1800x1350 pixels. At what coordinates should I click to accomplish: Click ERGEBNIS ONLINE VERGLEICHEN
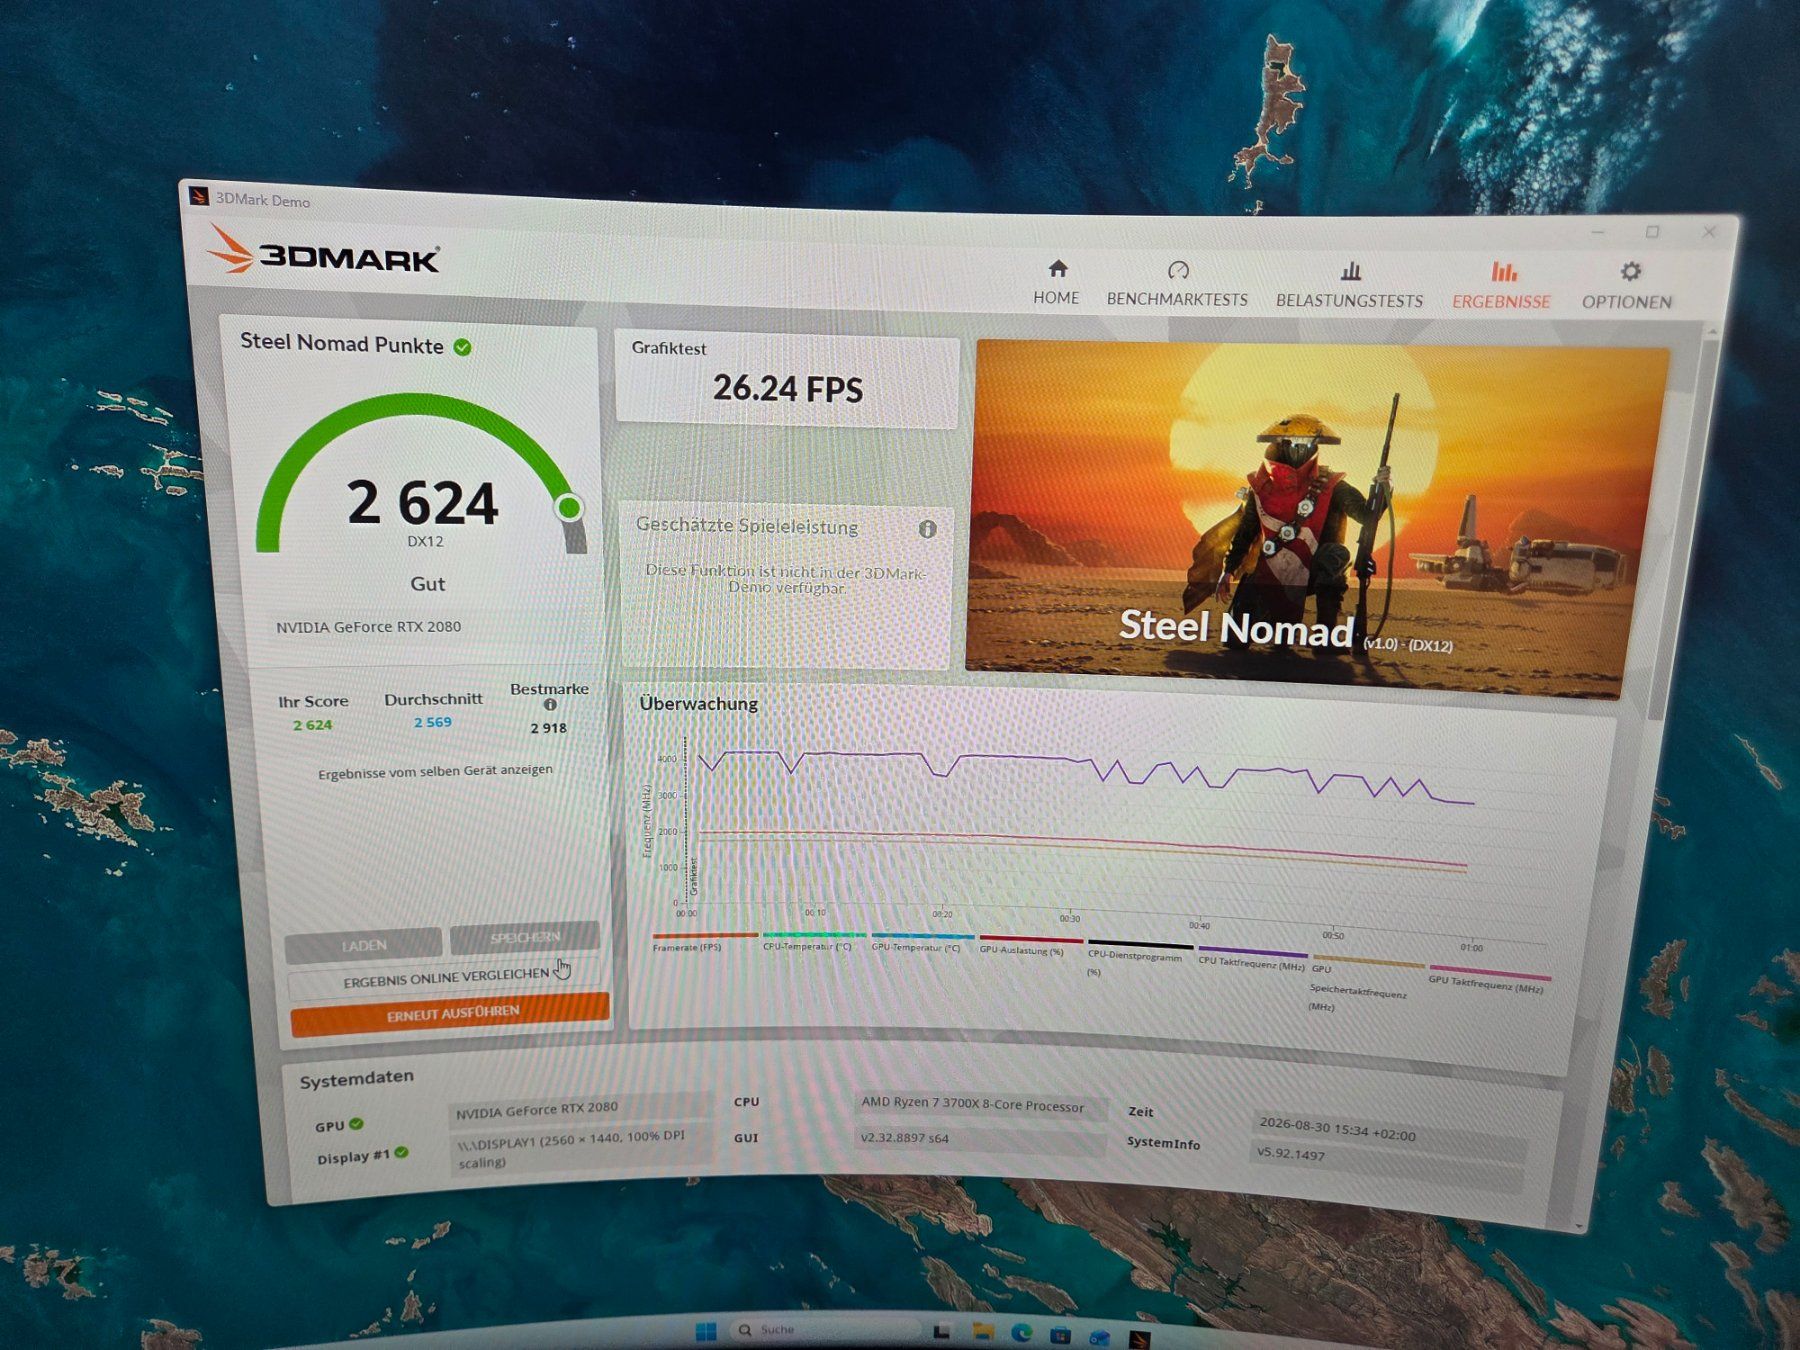[x=447, y=979]
